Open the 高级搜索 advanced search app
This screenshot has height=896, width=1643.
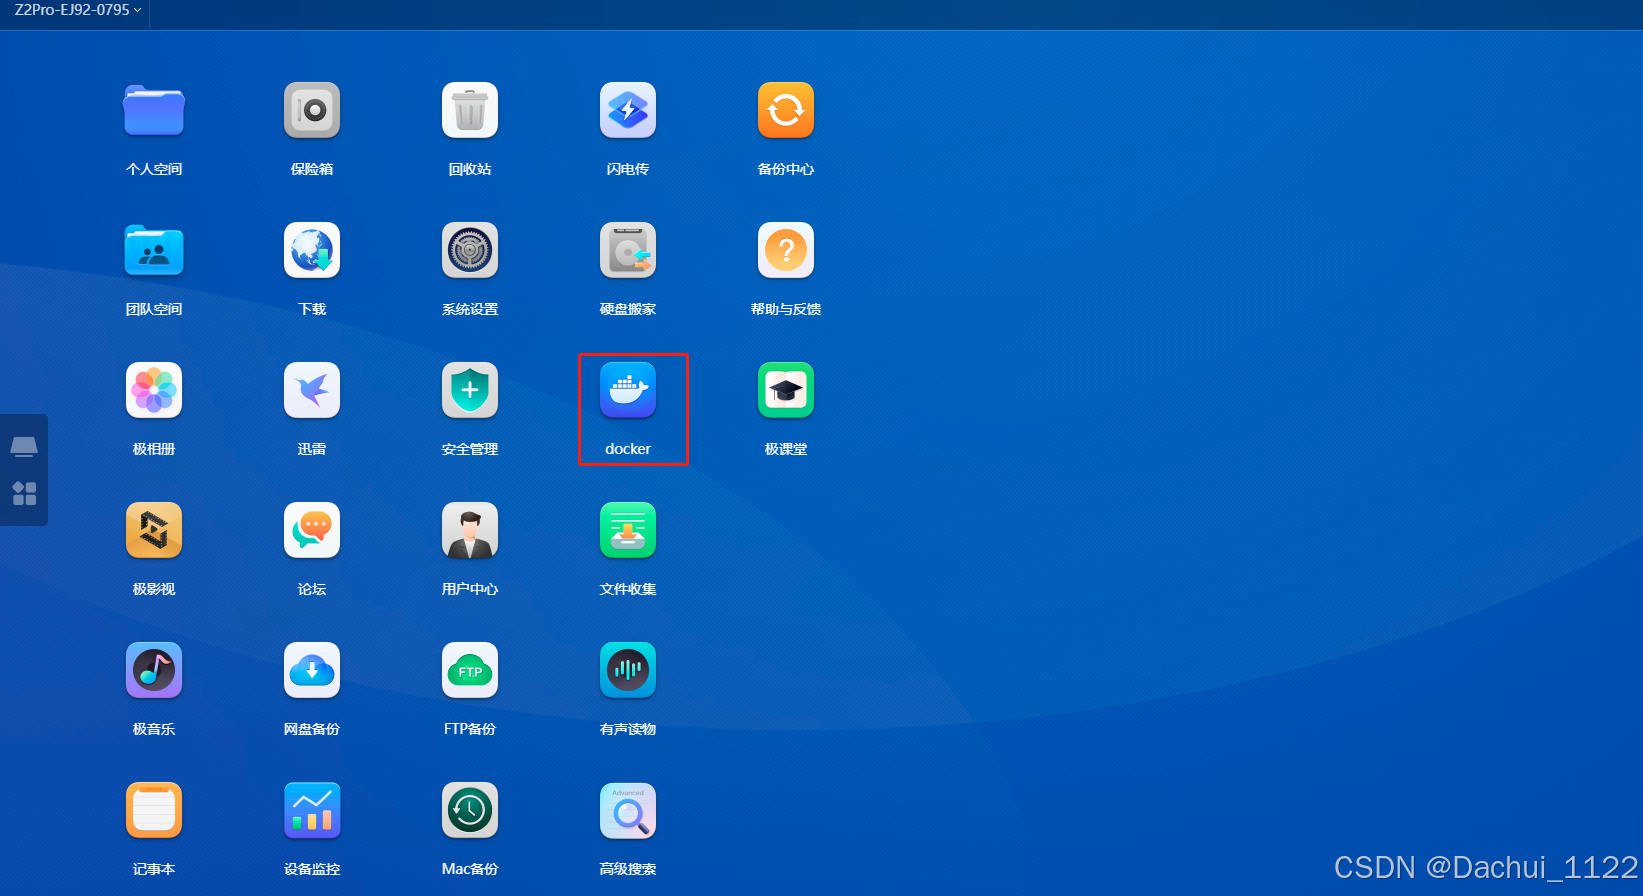coord(628,810)
